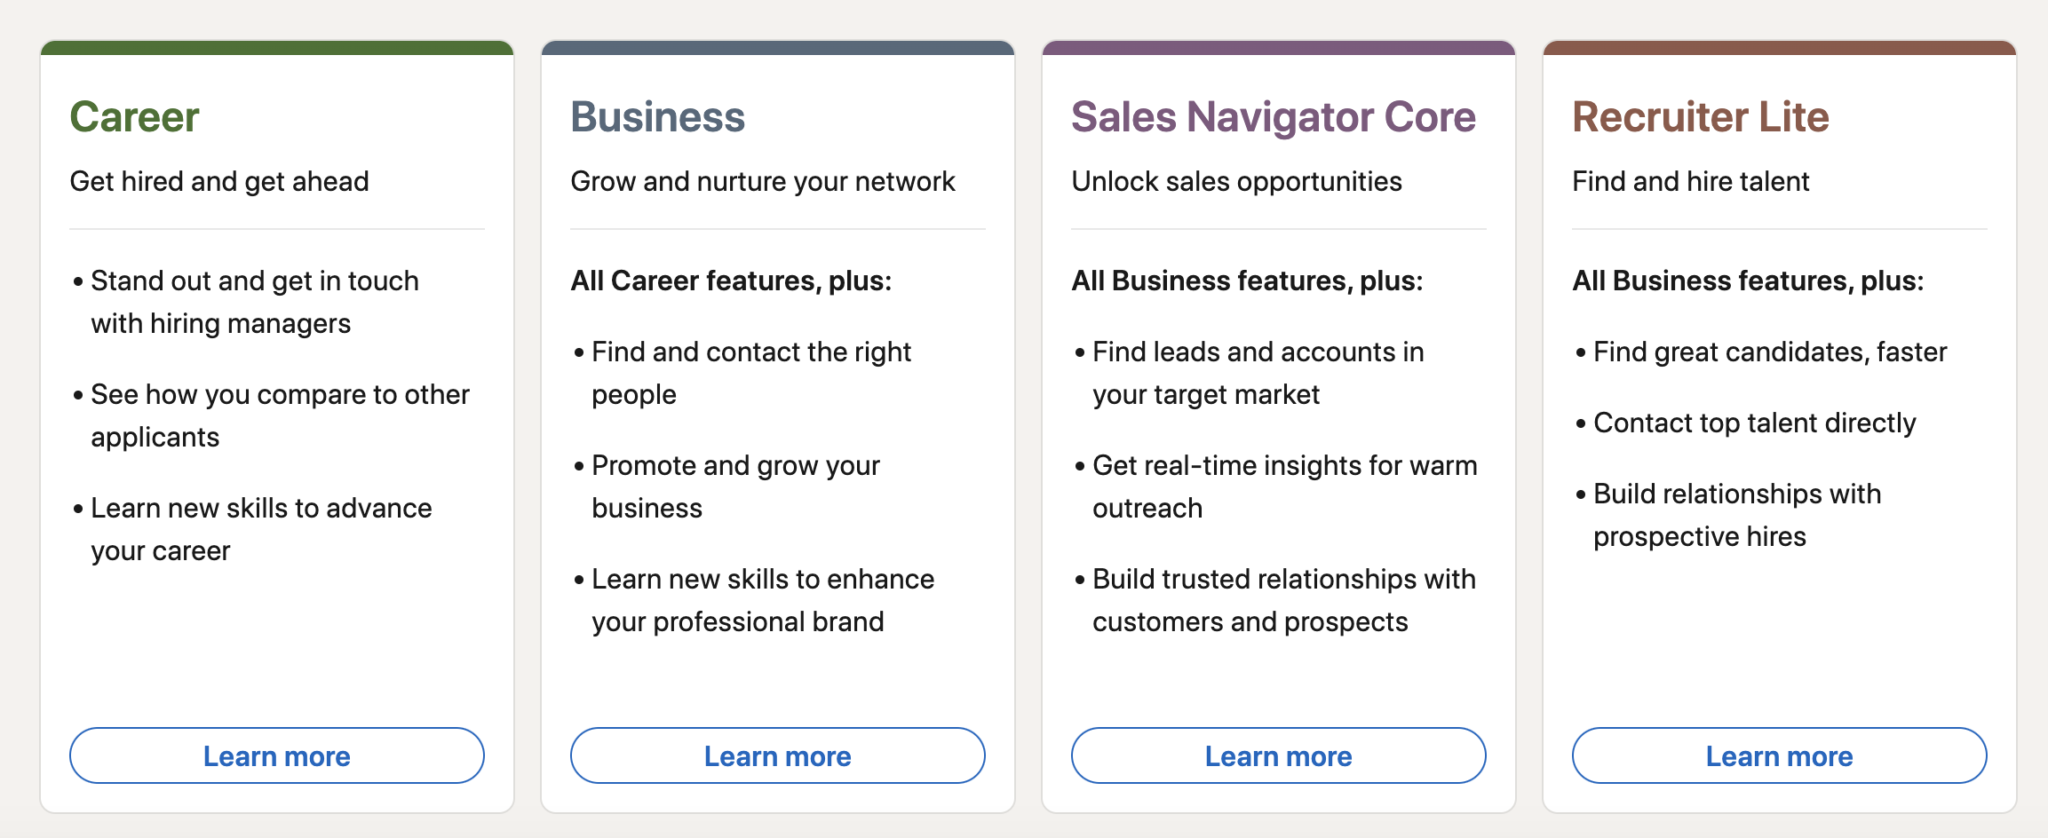Select the Career plan heading

(x=133, y=116)
